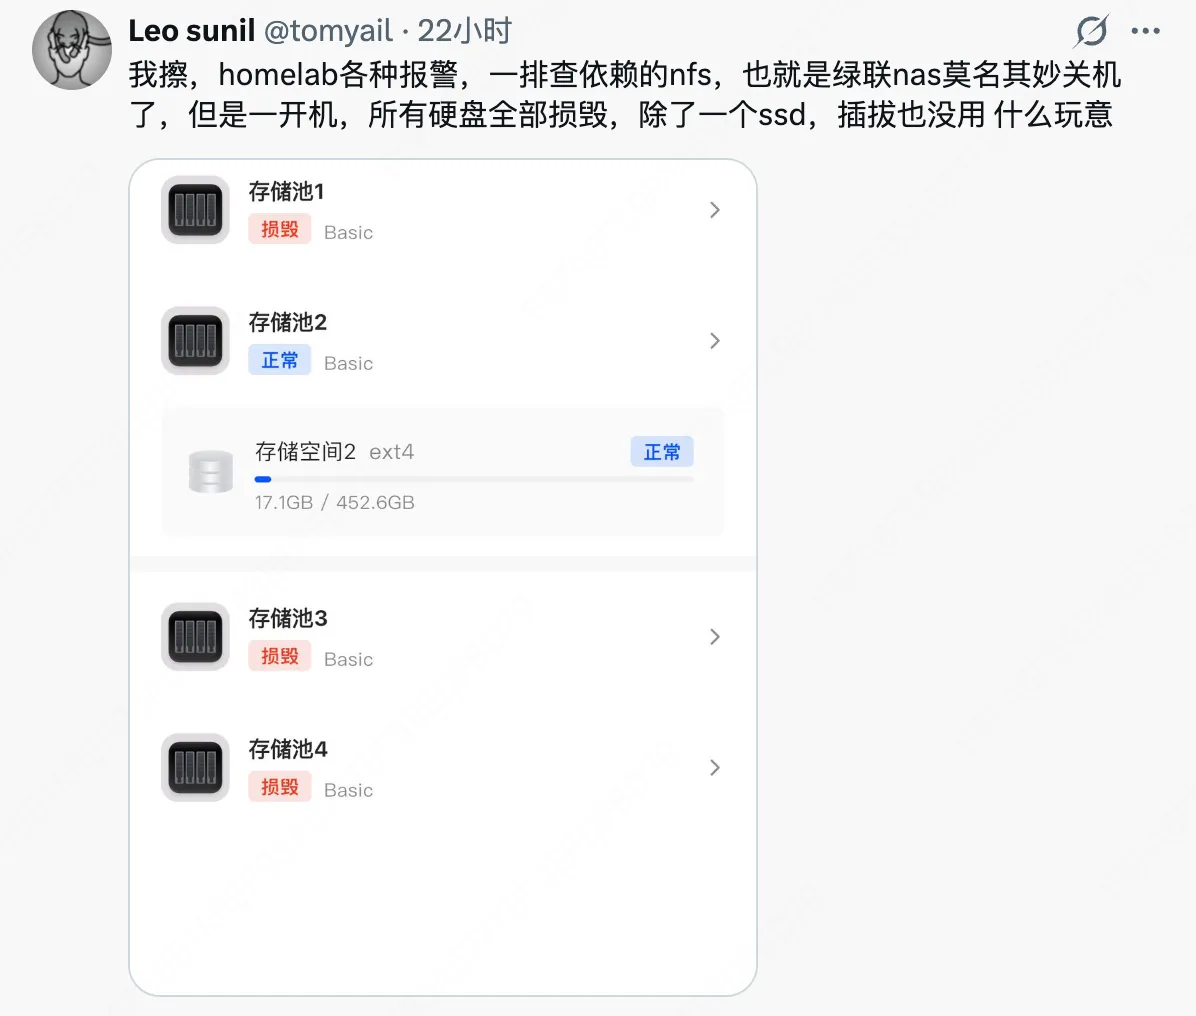Screen dimensions: 1196x1016
Task: Expand 存储池1 with its chevron arrow
Action: (715, 210)
